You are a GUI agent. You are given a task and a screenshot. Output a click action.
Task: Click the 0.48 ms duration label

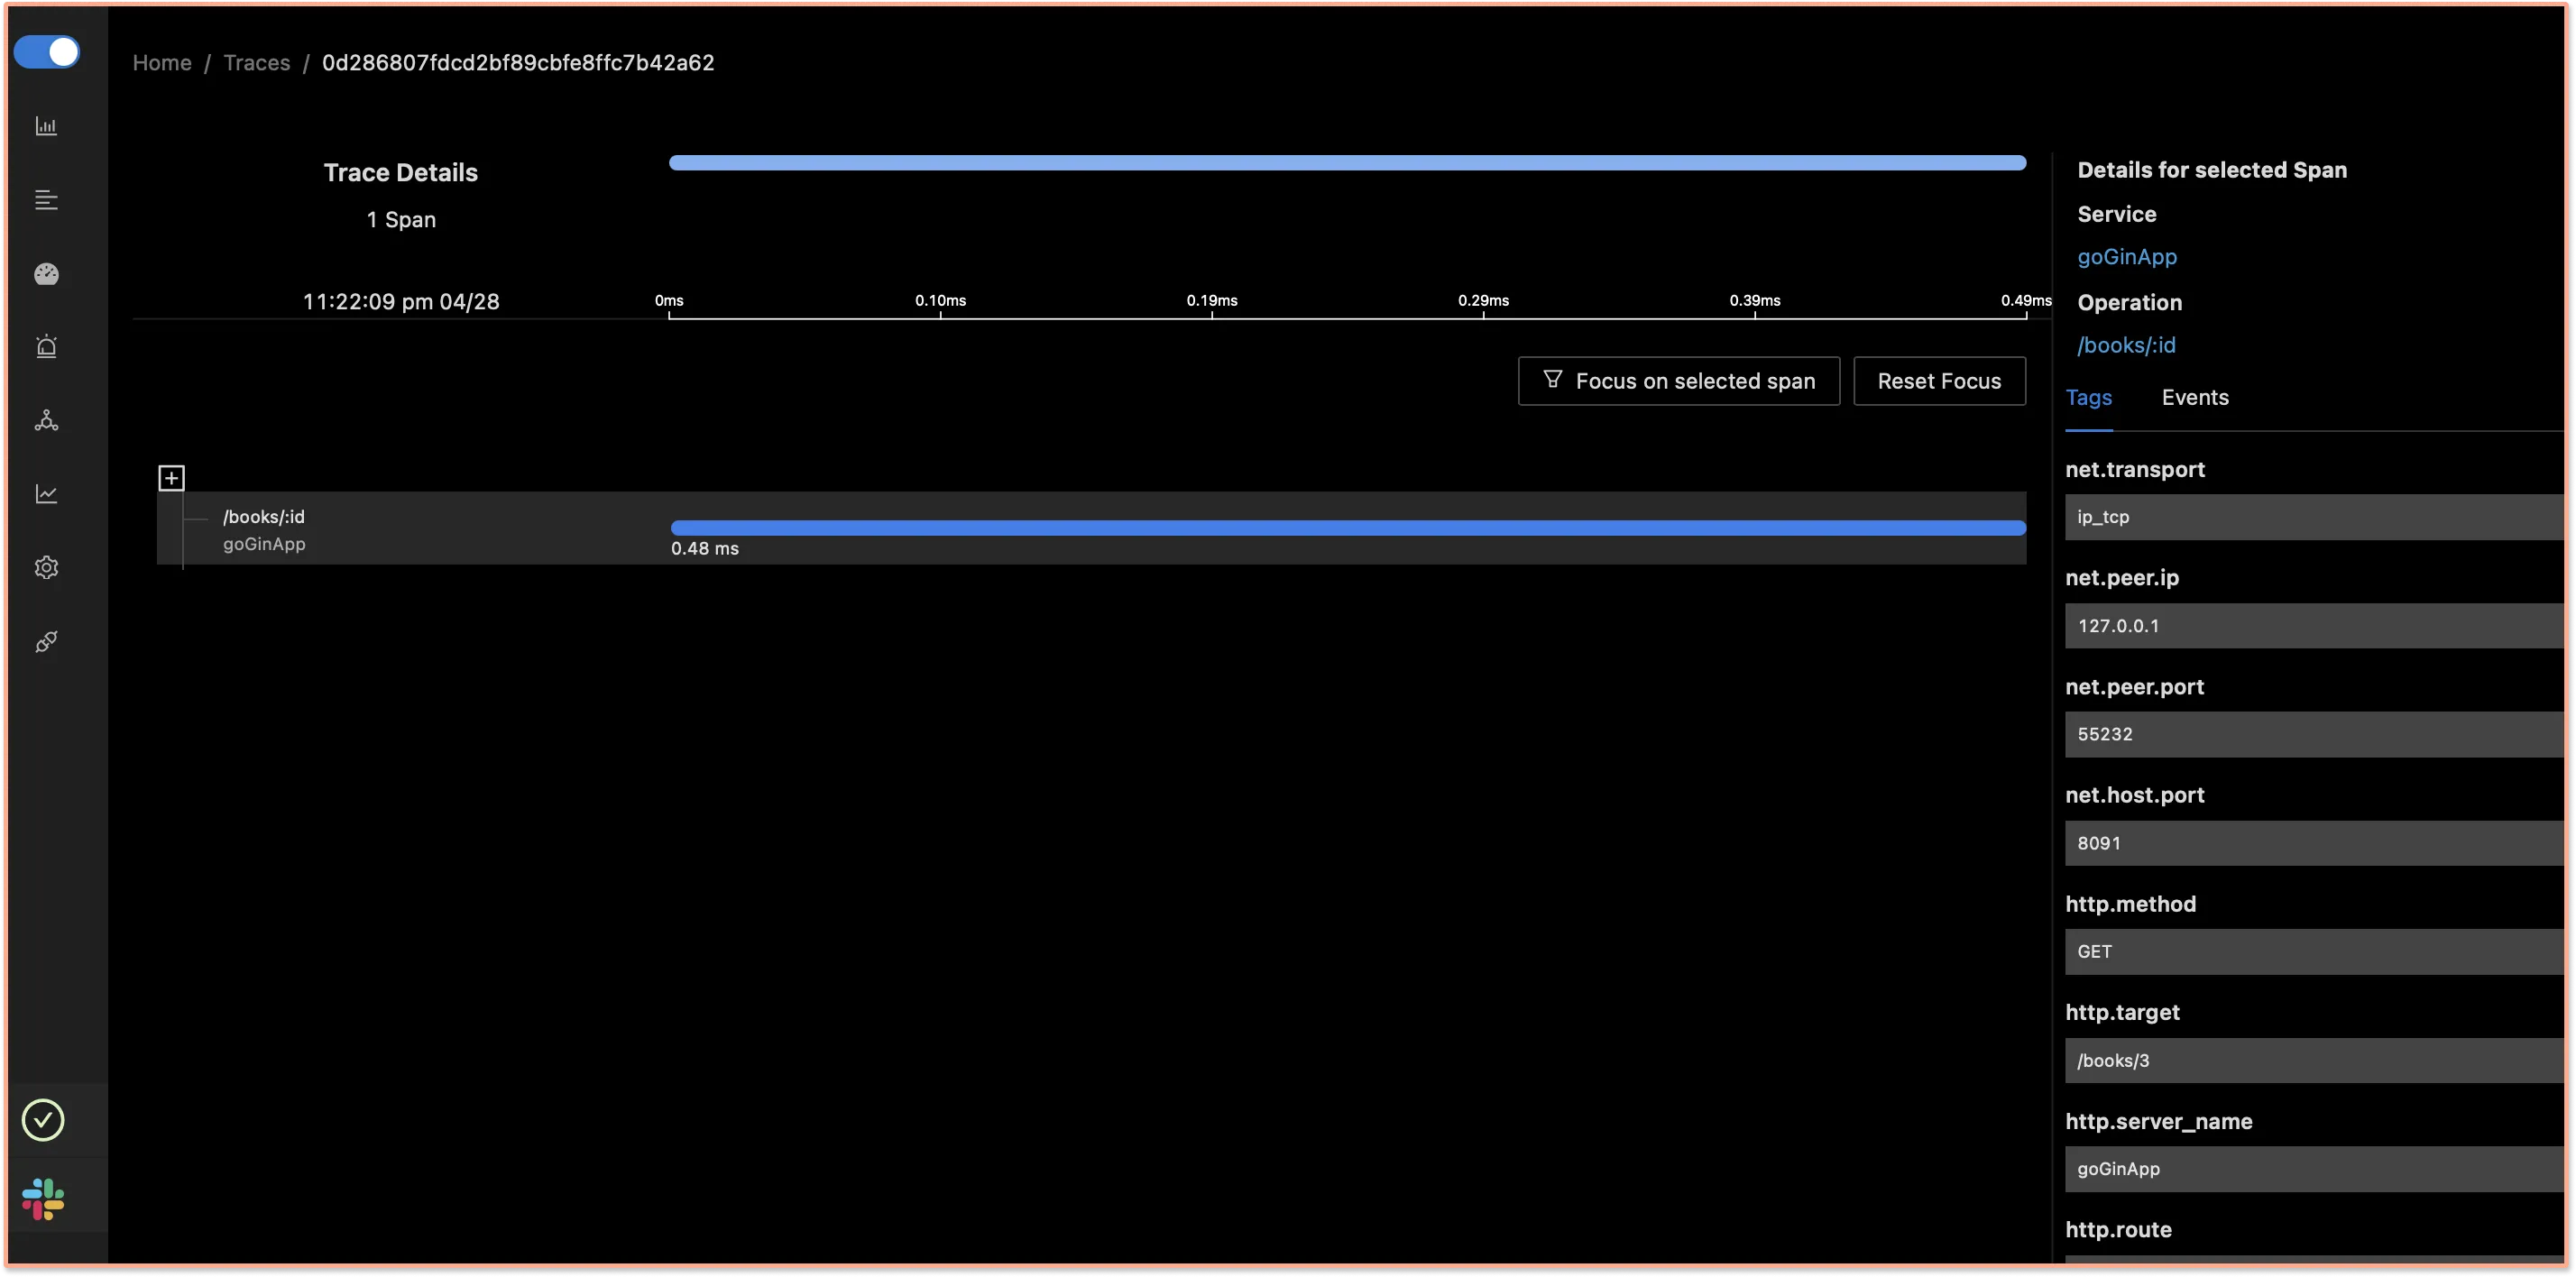704,549
